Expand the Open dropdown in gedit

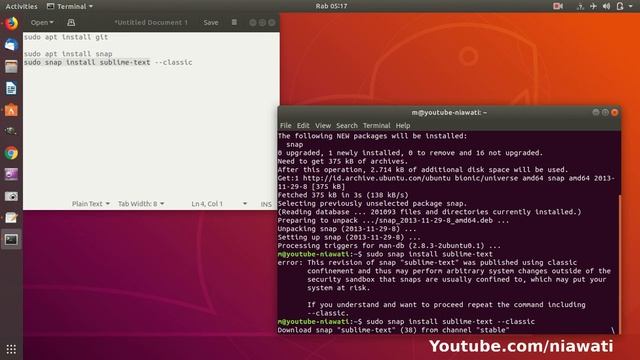click(x=42, y=22)
